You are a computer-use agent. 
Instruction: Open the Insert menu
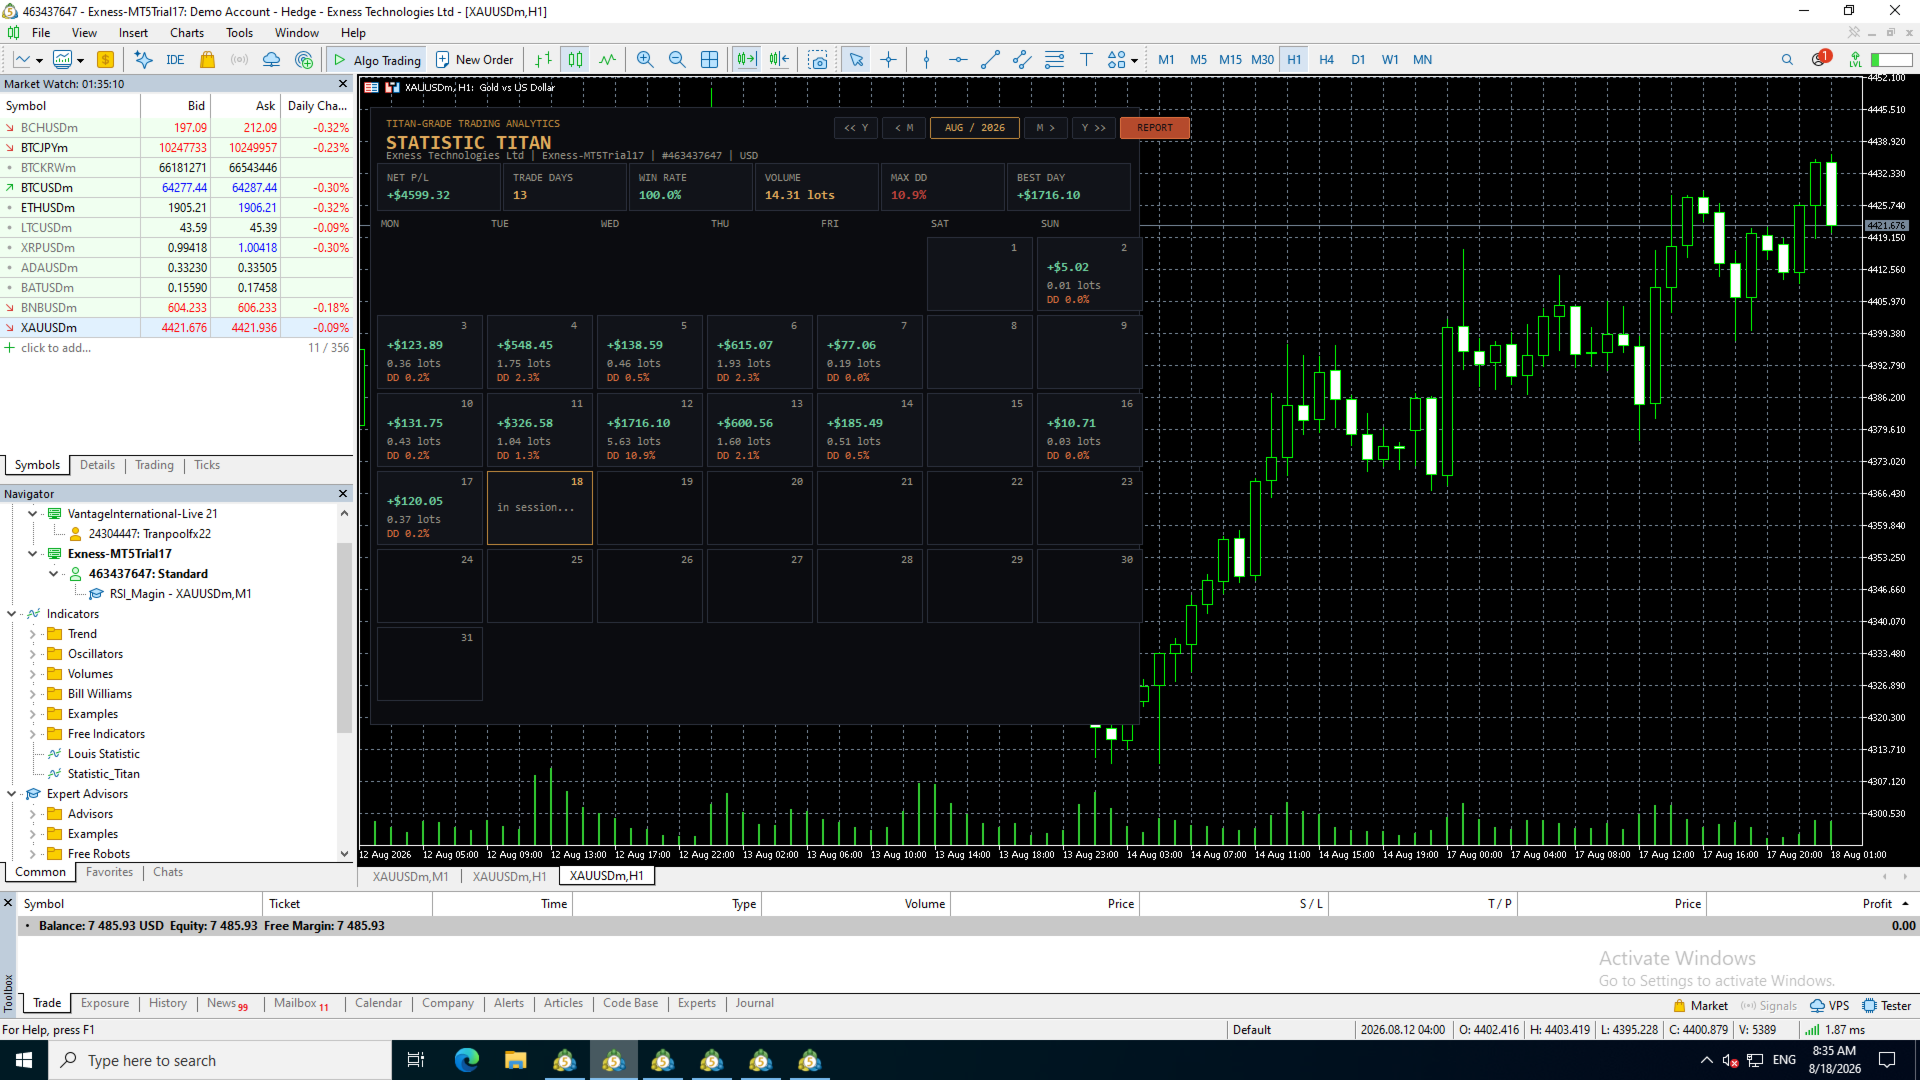(x=133, y=33)
